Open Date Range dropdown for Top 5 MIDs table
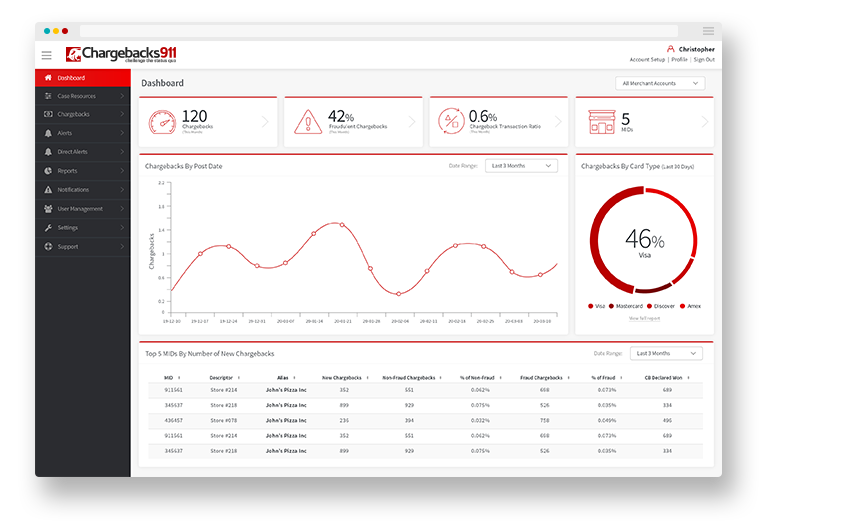 [666, 353]
